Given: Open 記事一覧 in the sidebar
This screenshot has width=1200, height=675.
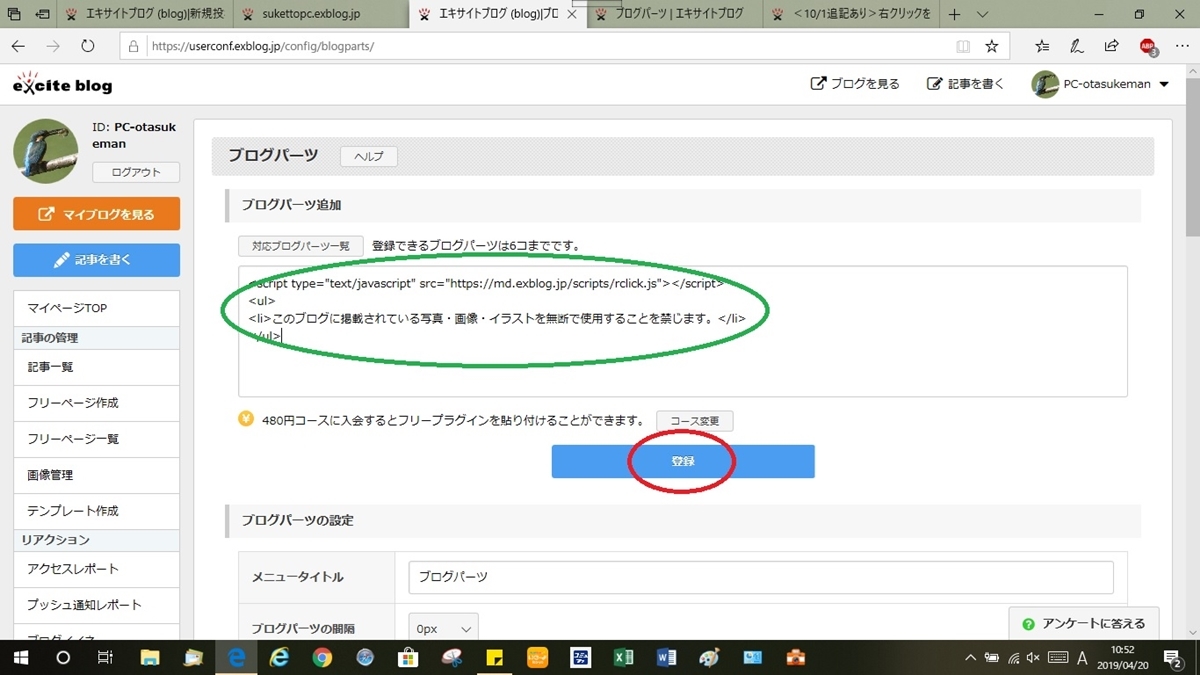Looking at the screenshot, I should pyautogui.click(x=97, y=367).
